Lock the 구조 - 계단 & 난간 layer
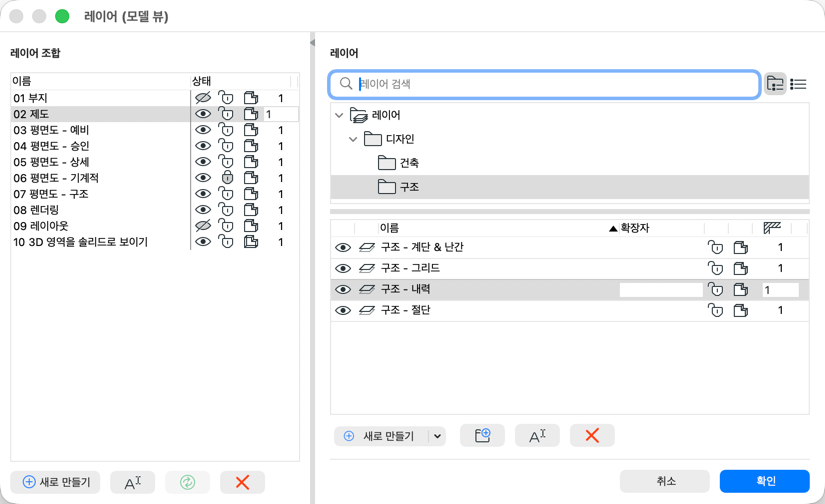 pos(716,247)
